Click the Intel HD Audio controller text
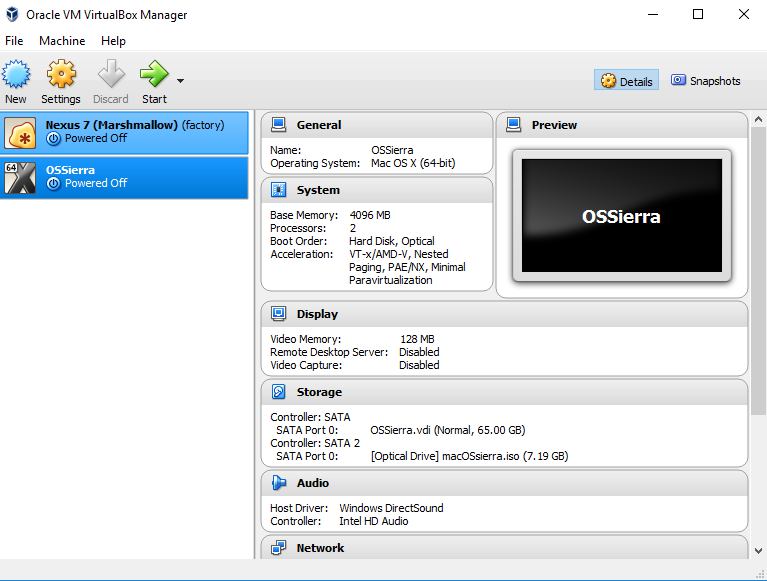The height and width of the screenshot is (581, 767). point(374,521)
